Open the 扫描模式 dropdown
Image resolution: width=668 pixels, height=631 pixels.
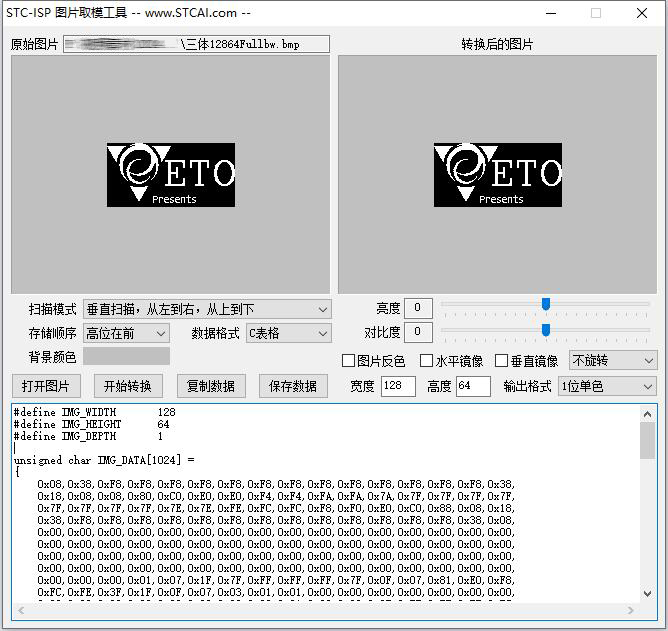[x=207, y=309]
